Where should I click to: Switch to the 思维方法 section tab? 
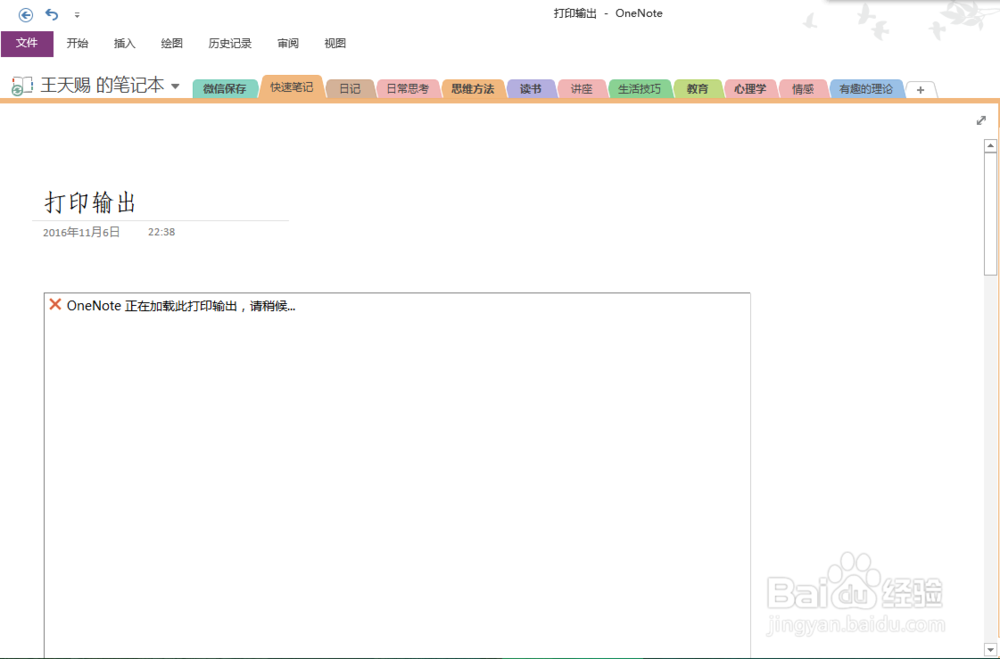point(473,89)
